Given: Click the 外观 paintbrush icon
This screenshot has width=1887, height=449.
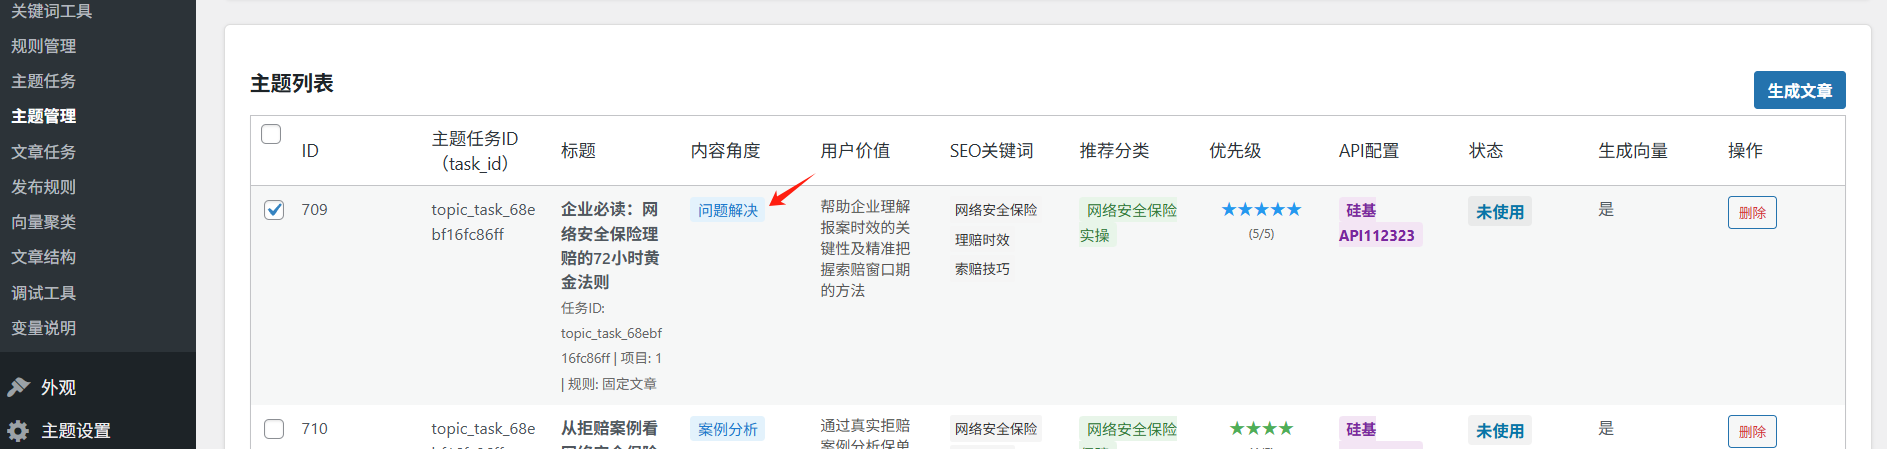Looking at the screenshot, I should [18, 387].
